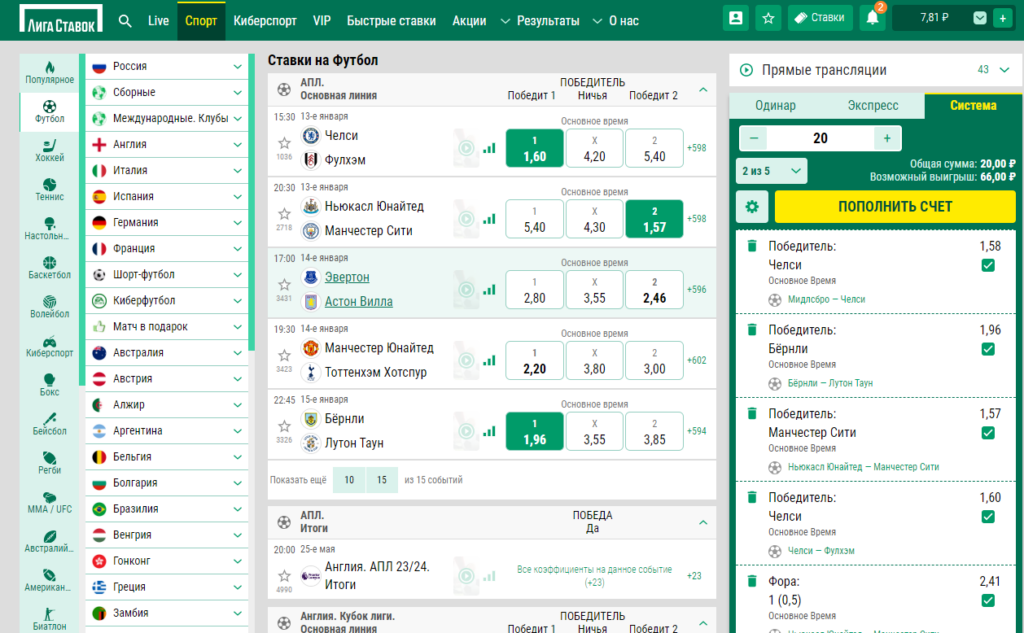Uncheck the Челси 1,60 bet checkbox
Screen dimensions: 1024x633
pos(988,517)
